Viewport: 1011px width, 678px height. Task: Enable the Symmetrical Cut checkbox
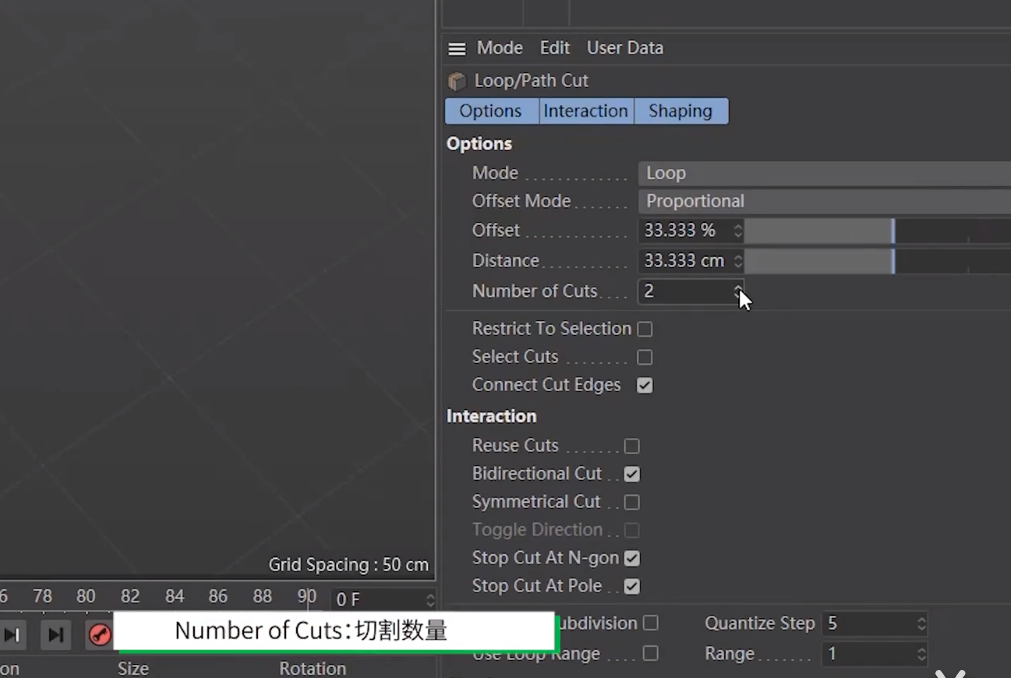(632, 502)
